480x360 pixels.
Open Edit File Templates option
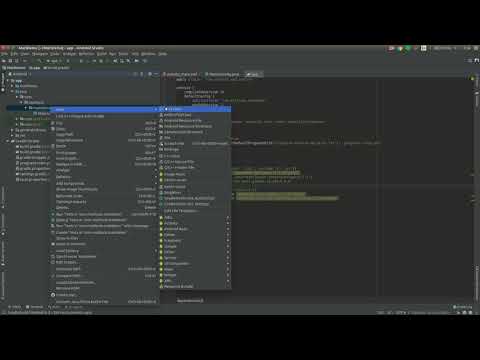pyautogui.click(x=195, y=211)
